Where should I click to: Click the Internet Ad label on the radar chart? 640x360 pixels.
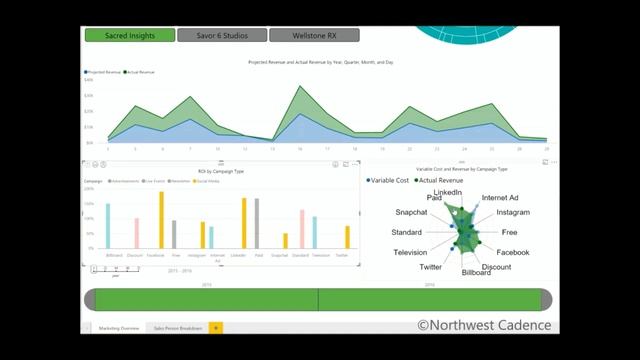pyautogui.click(x=500, y=198)
